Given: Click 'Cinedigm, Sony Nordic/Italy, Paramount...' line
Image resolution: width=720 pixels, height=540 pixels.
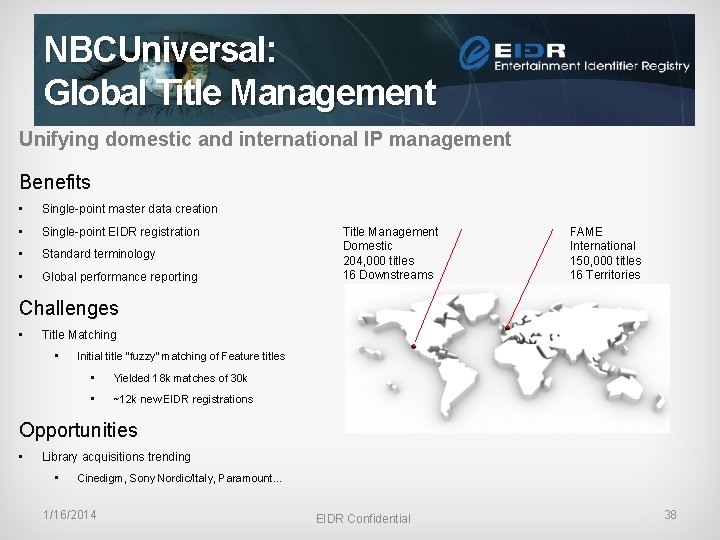Looking at the screenshot, I should [180, 478].
